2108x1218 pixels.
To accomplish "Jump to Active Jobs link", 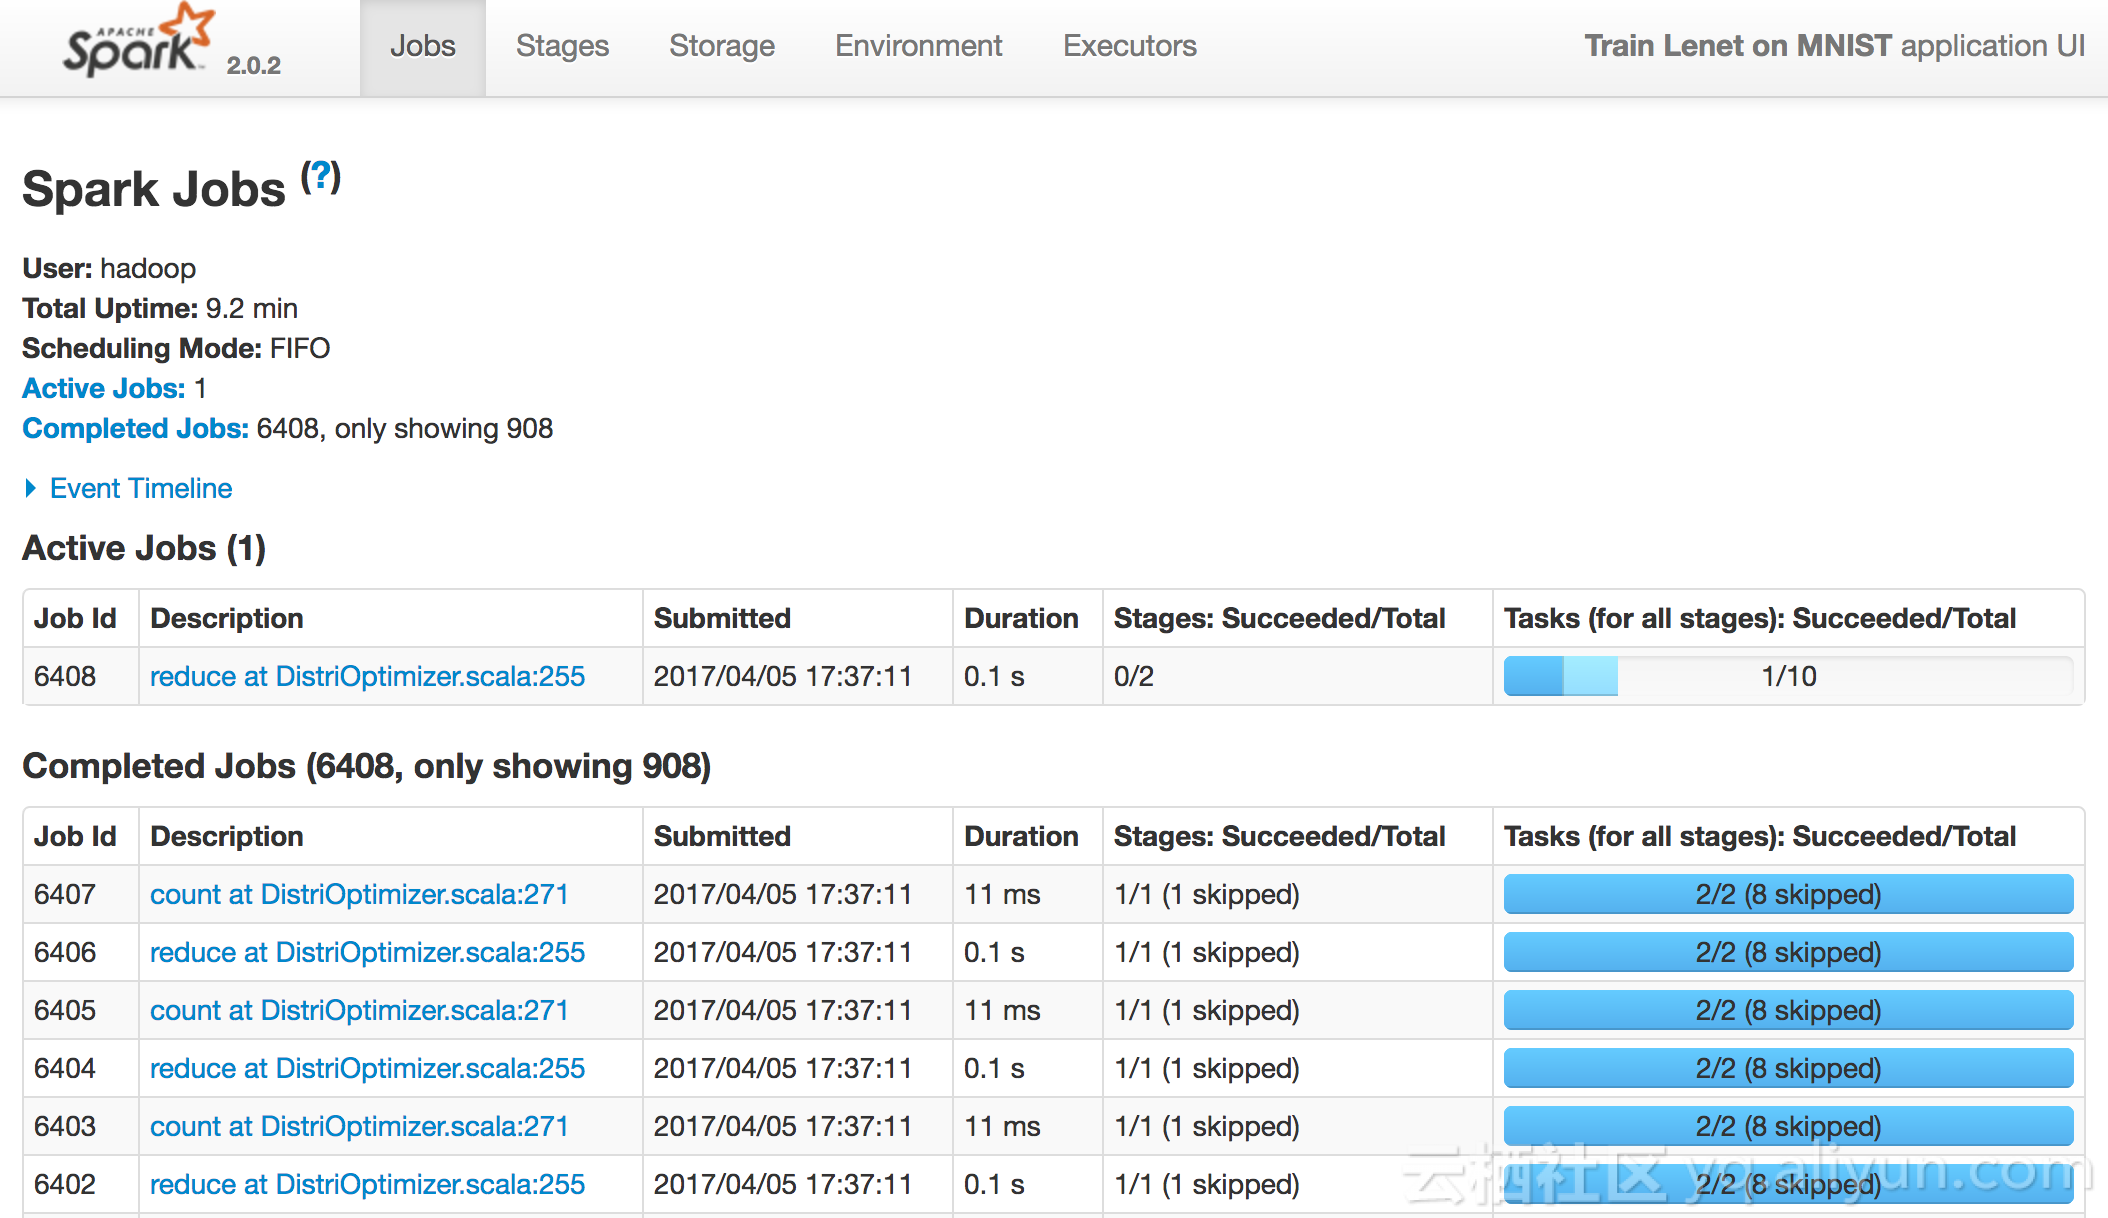I will coord(103,388).
